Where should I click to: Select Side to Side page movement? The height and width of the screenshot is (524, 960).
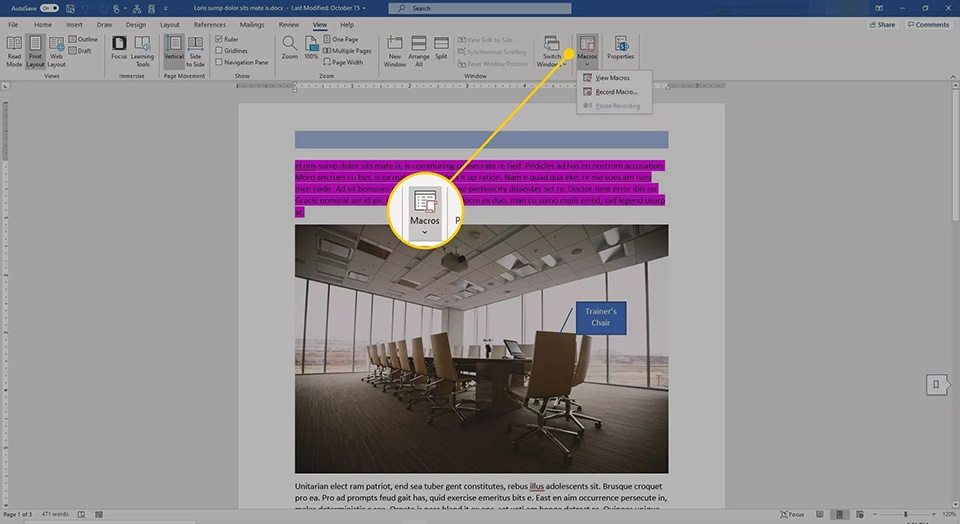pos(195,51)
